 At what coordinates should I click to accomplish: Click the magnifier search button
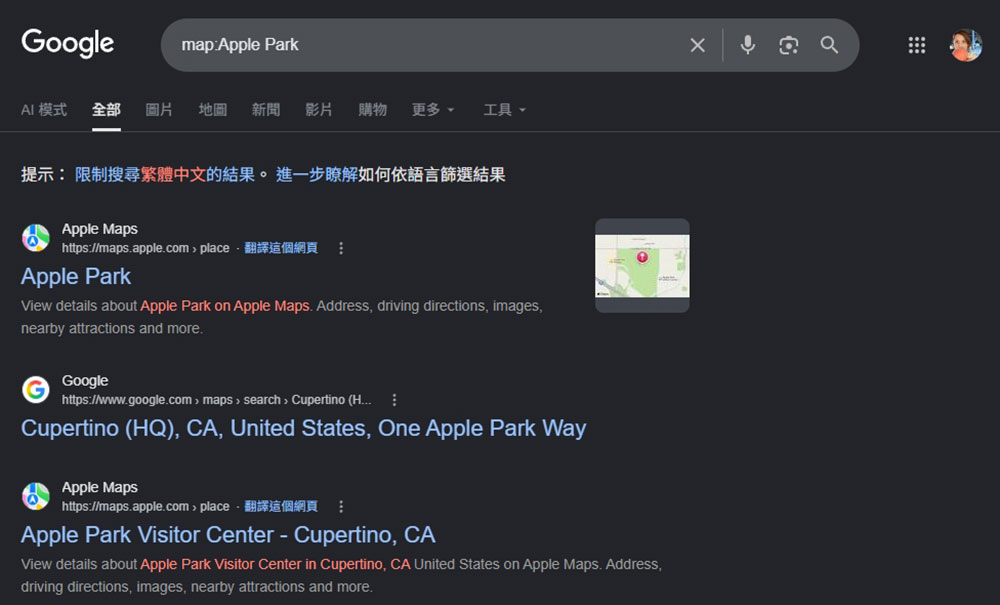[x=829, y=45]
